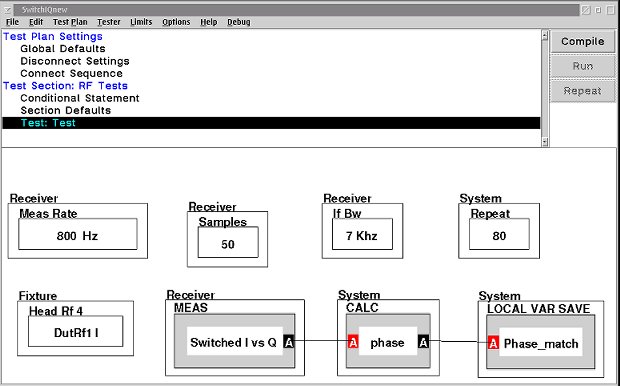Click the Meas Rate 800 Hz field
Screen dimensions: 620x386
pos(78,235)
